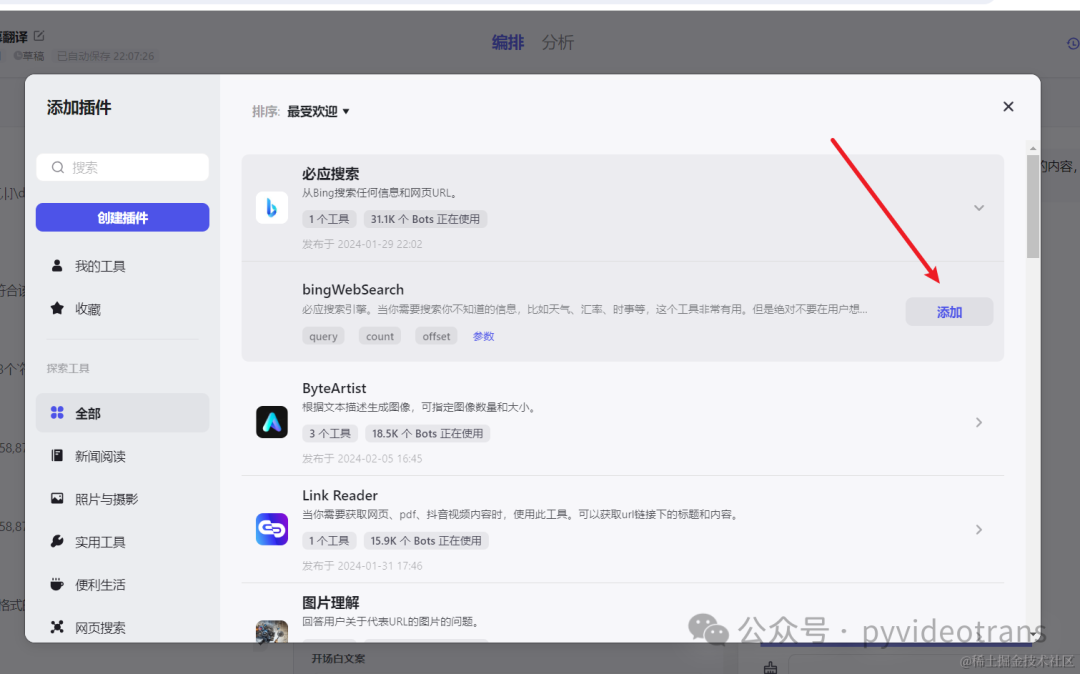Click the Link Reader plugin icon
1080x674 pixels.
[271, 529]
